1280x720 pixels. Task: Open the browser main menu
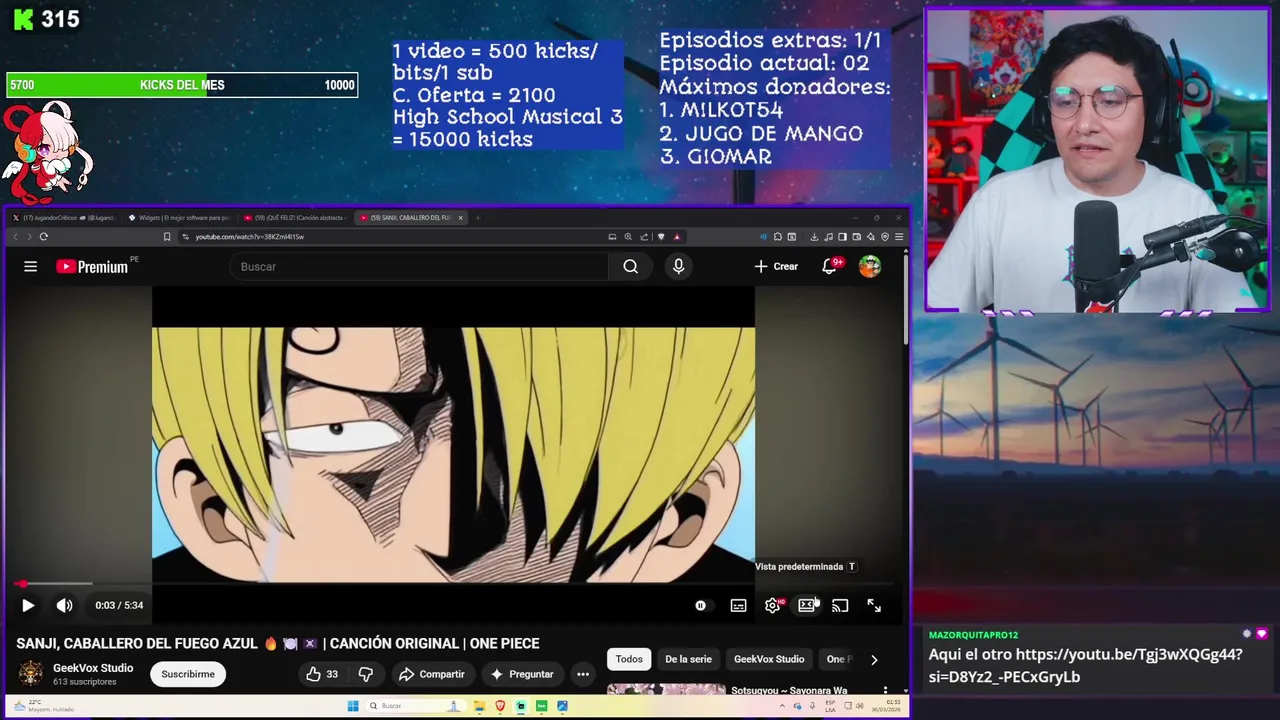pyautogui.click(x=899, y=237)
